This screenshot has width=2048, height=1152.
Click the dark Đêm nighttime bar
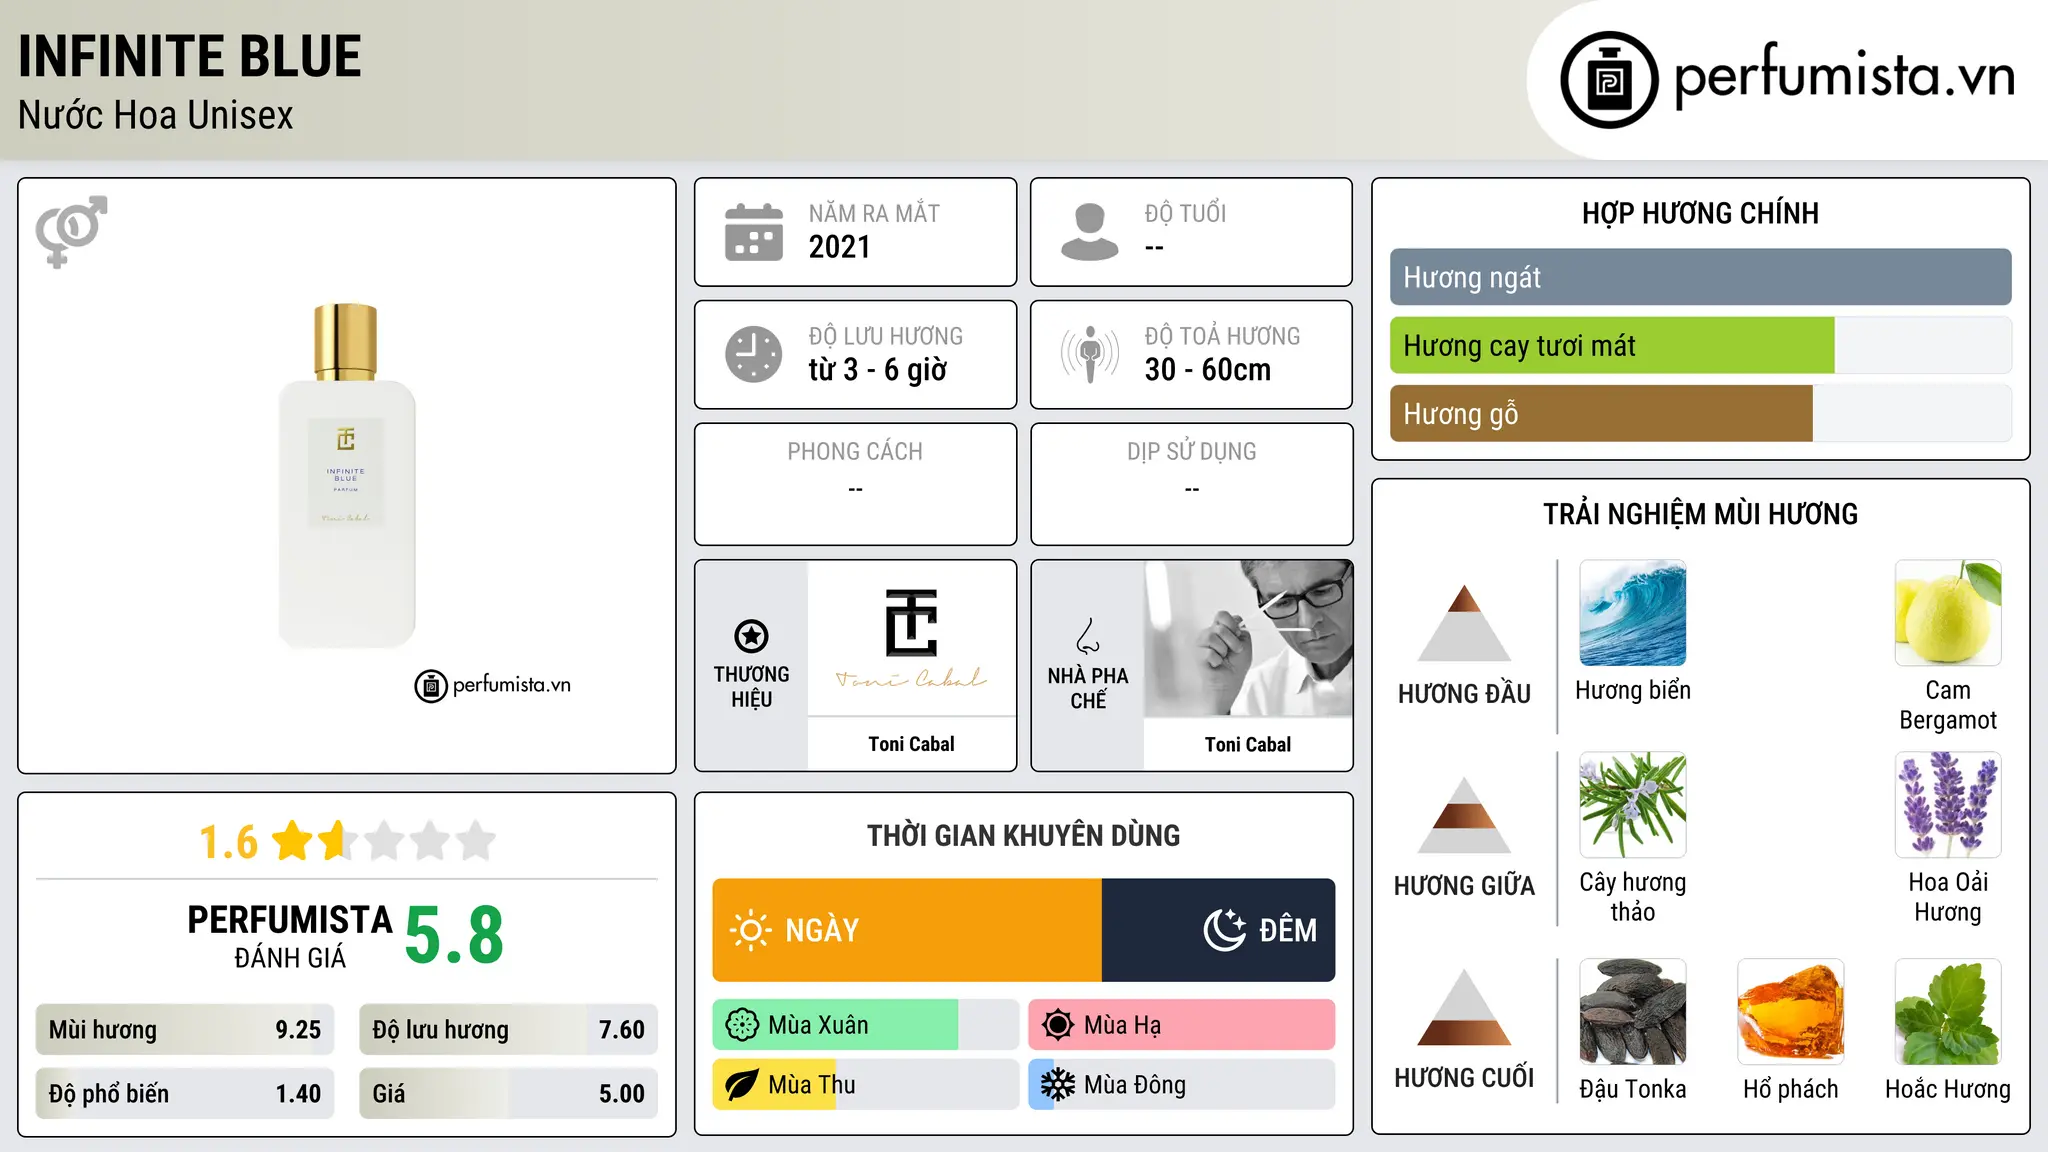1218,930
